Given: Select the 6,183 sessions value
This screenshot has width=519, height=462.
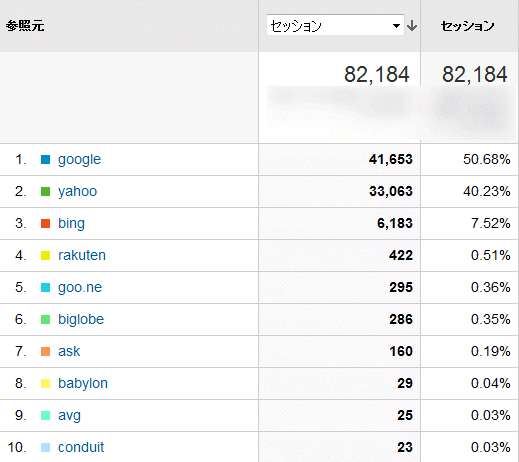Looking at the screenshot, I should point(395,224).
